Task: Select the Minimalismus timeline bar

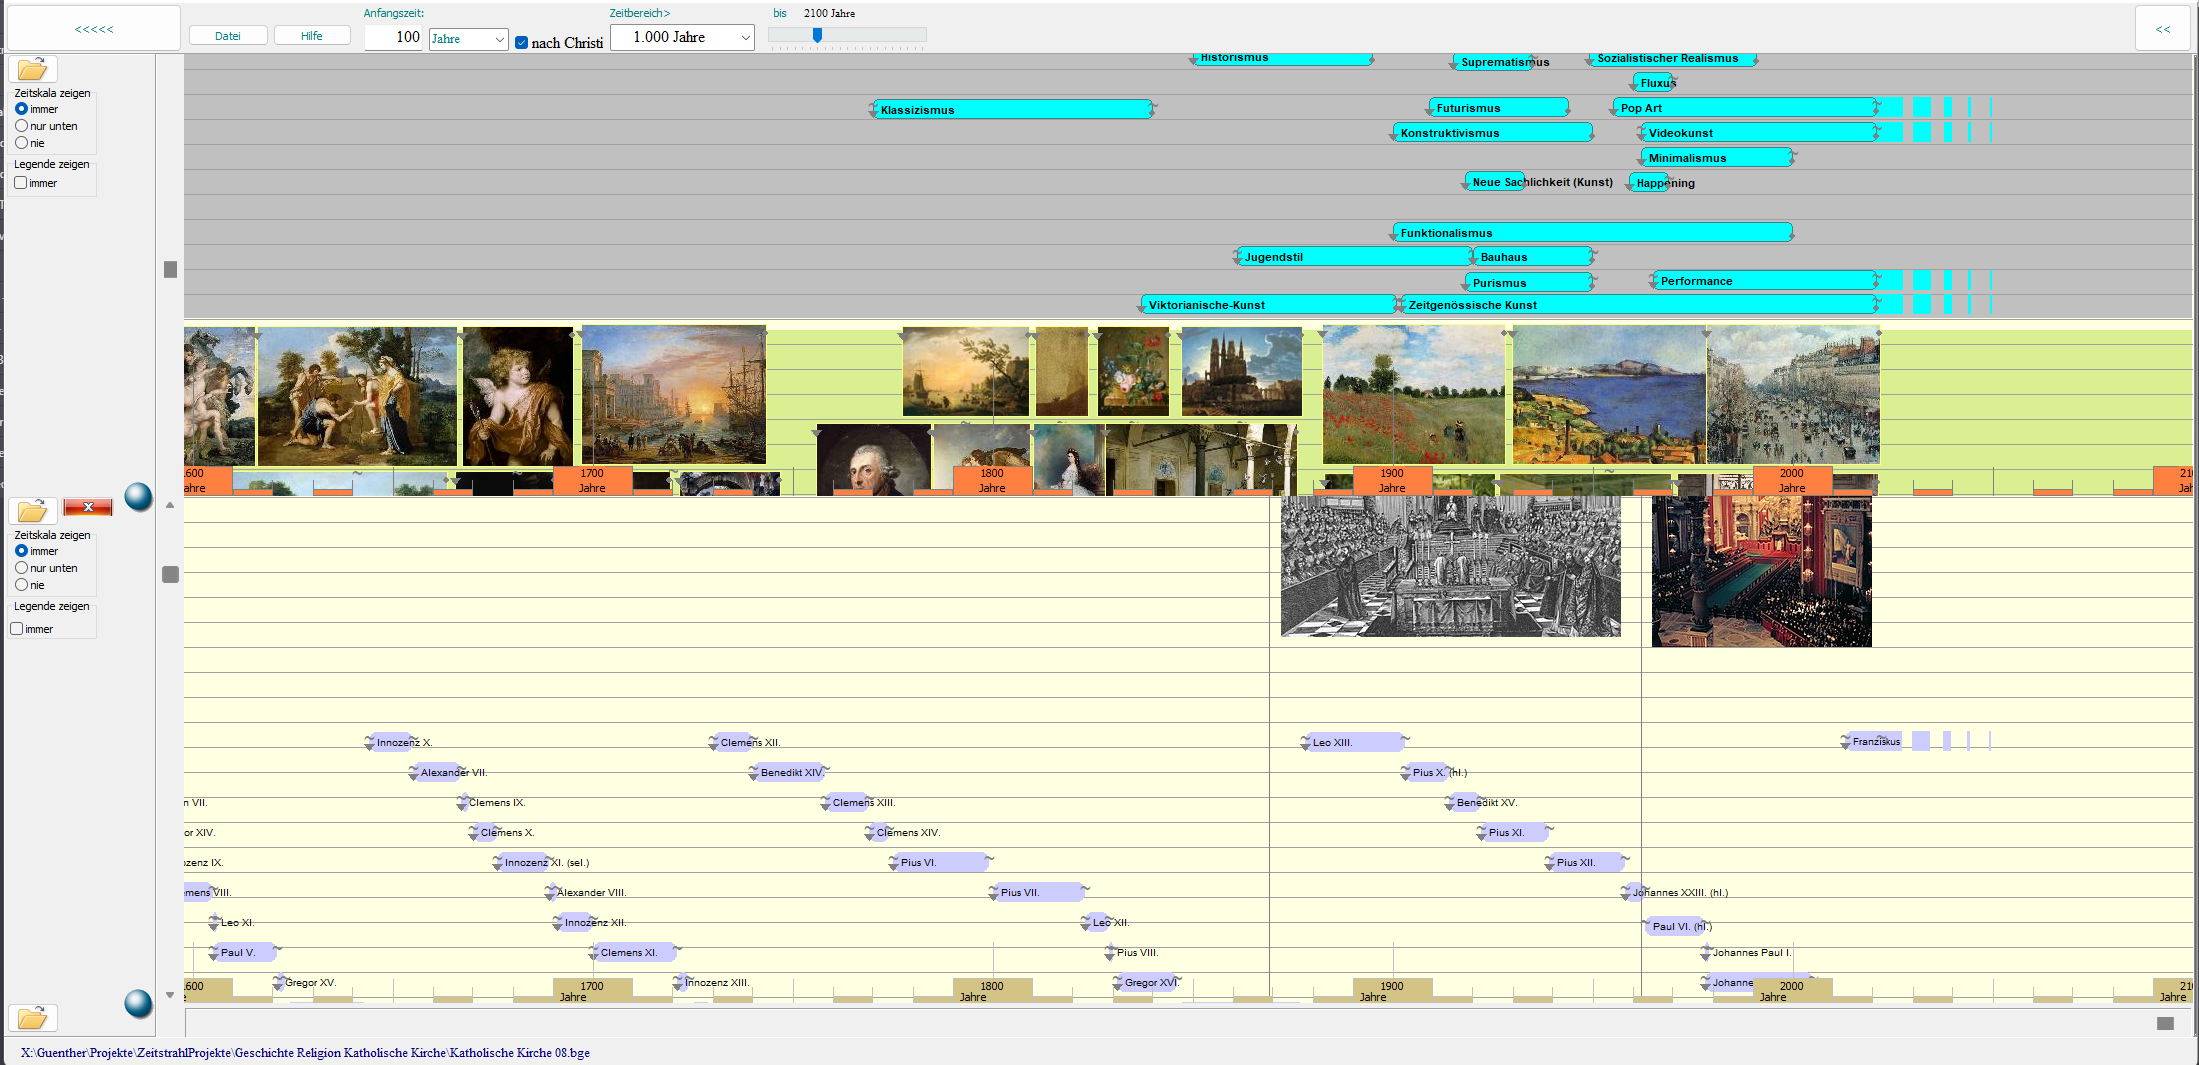Action: 1716,158
